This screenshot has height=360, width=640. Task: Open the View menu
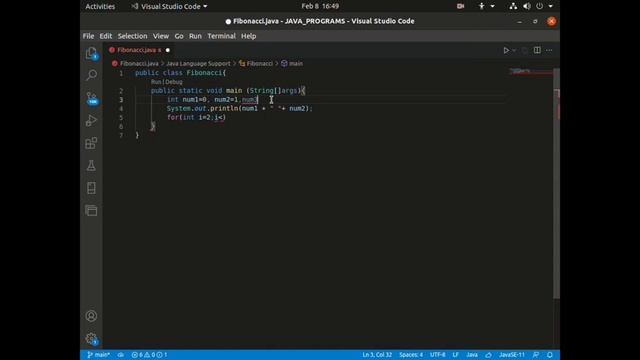tap(161, 36)
